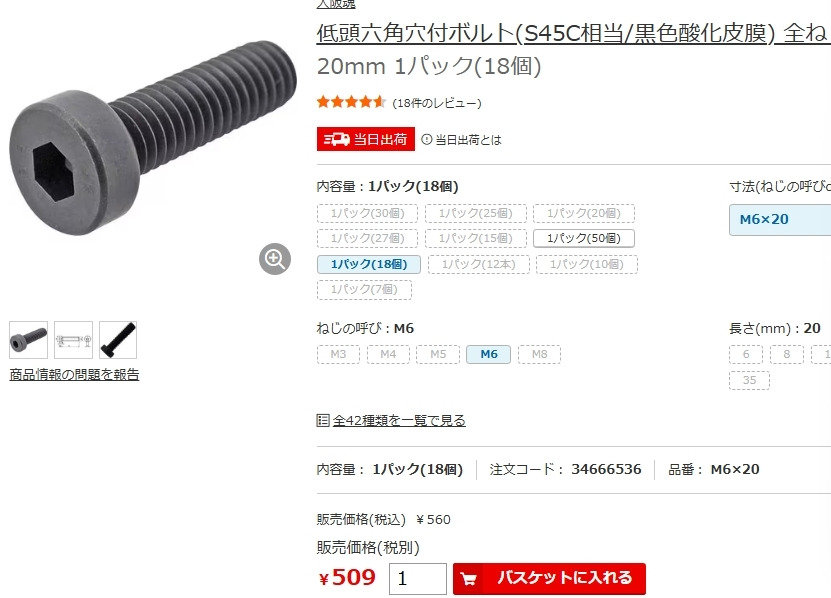Select the dimension drawing thumbnail

pyautogui.click(x=73, y=340)
